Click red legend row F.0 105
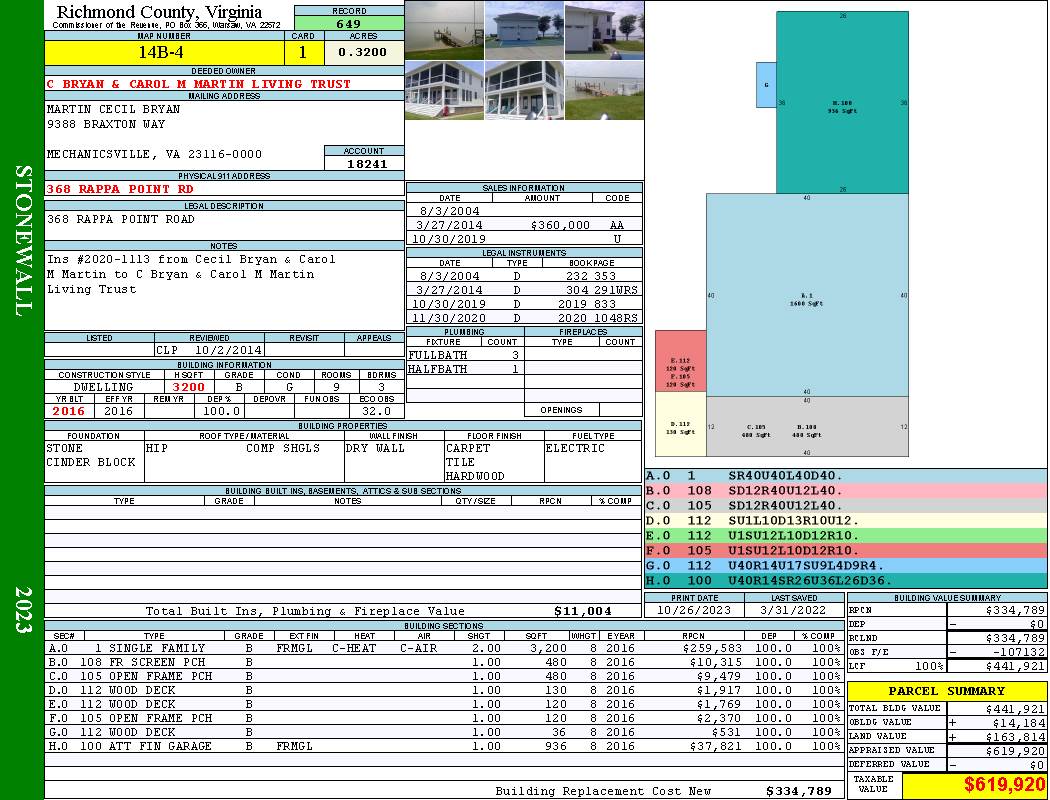1050x800 pixels. click(x=846, y=550)
